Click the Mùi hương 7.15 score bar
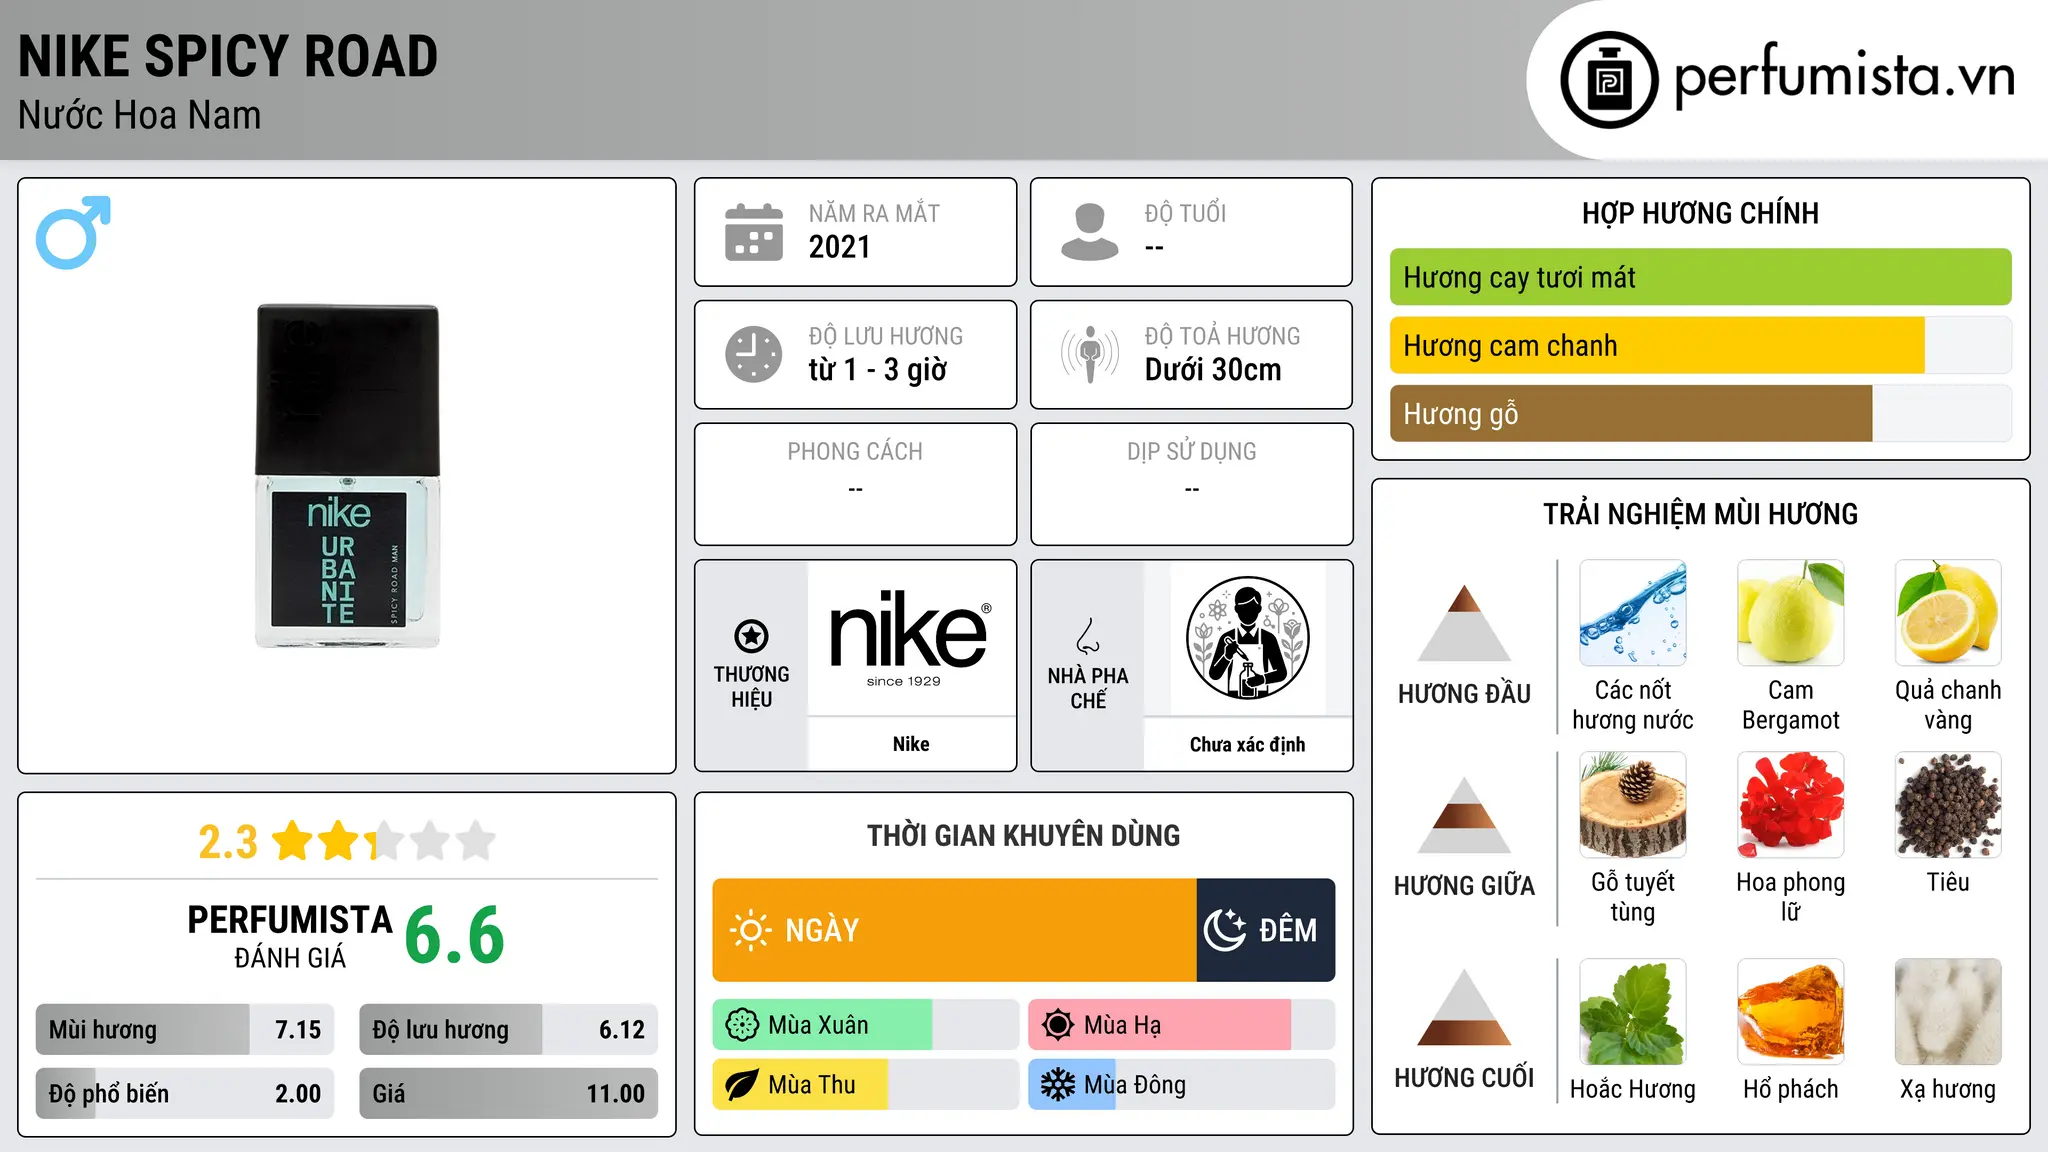The image size is (2048, 1152). pyautogui.click(x=185, y=1030)
